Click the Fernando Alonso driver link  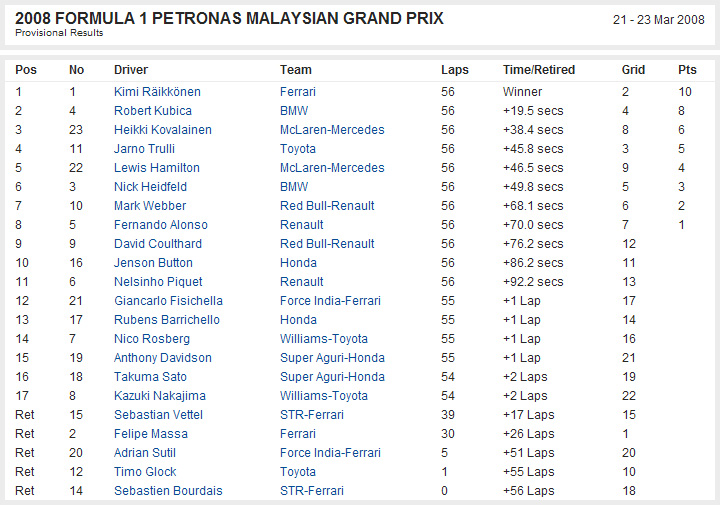tap(161, 225)
